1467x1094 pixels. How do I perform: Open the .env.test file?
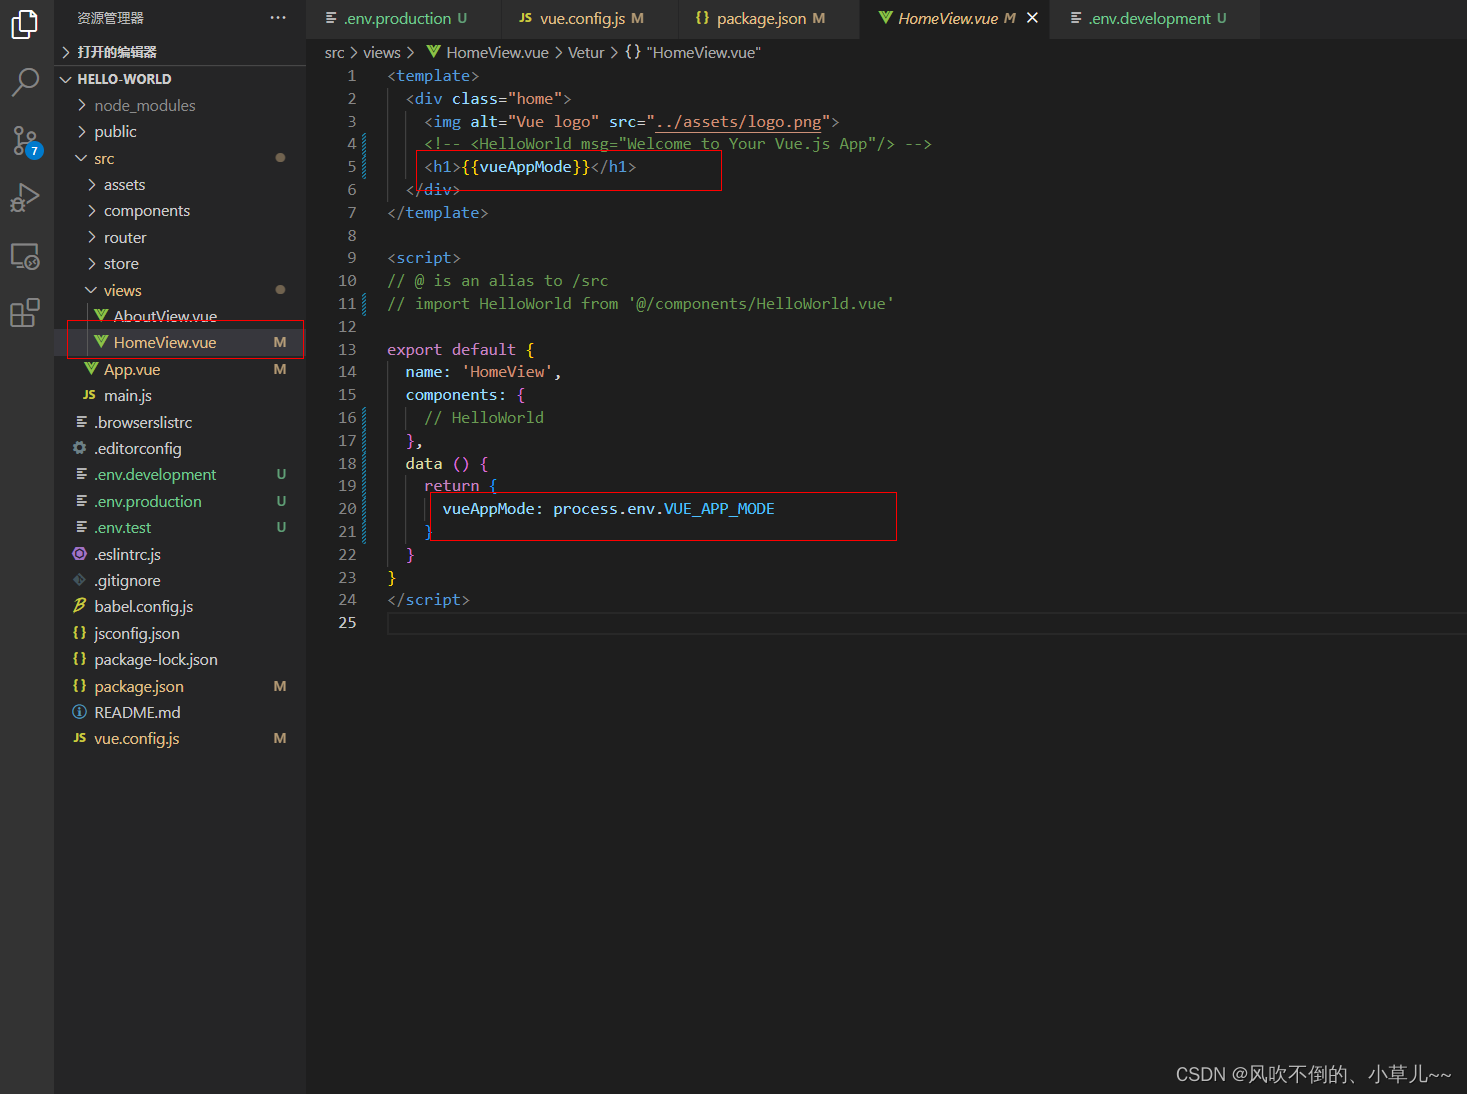pos(180,528)
